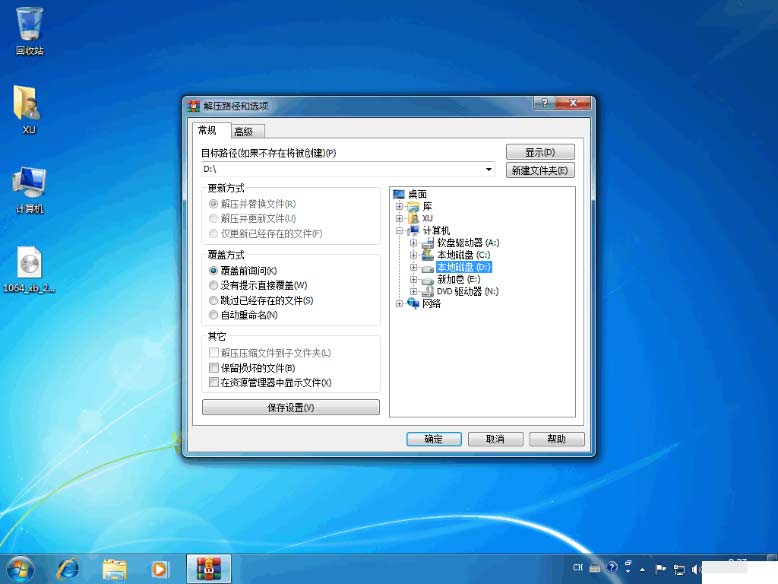Screen dimensions: 778x584
Task: Expand the new volume (E:) node
Action: (413, 279)
